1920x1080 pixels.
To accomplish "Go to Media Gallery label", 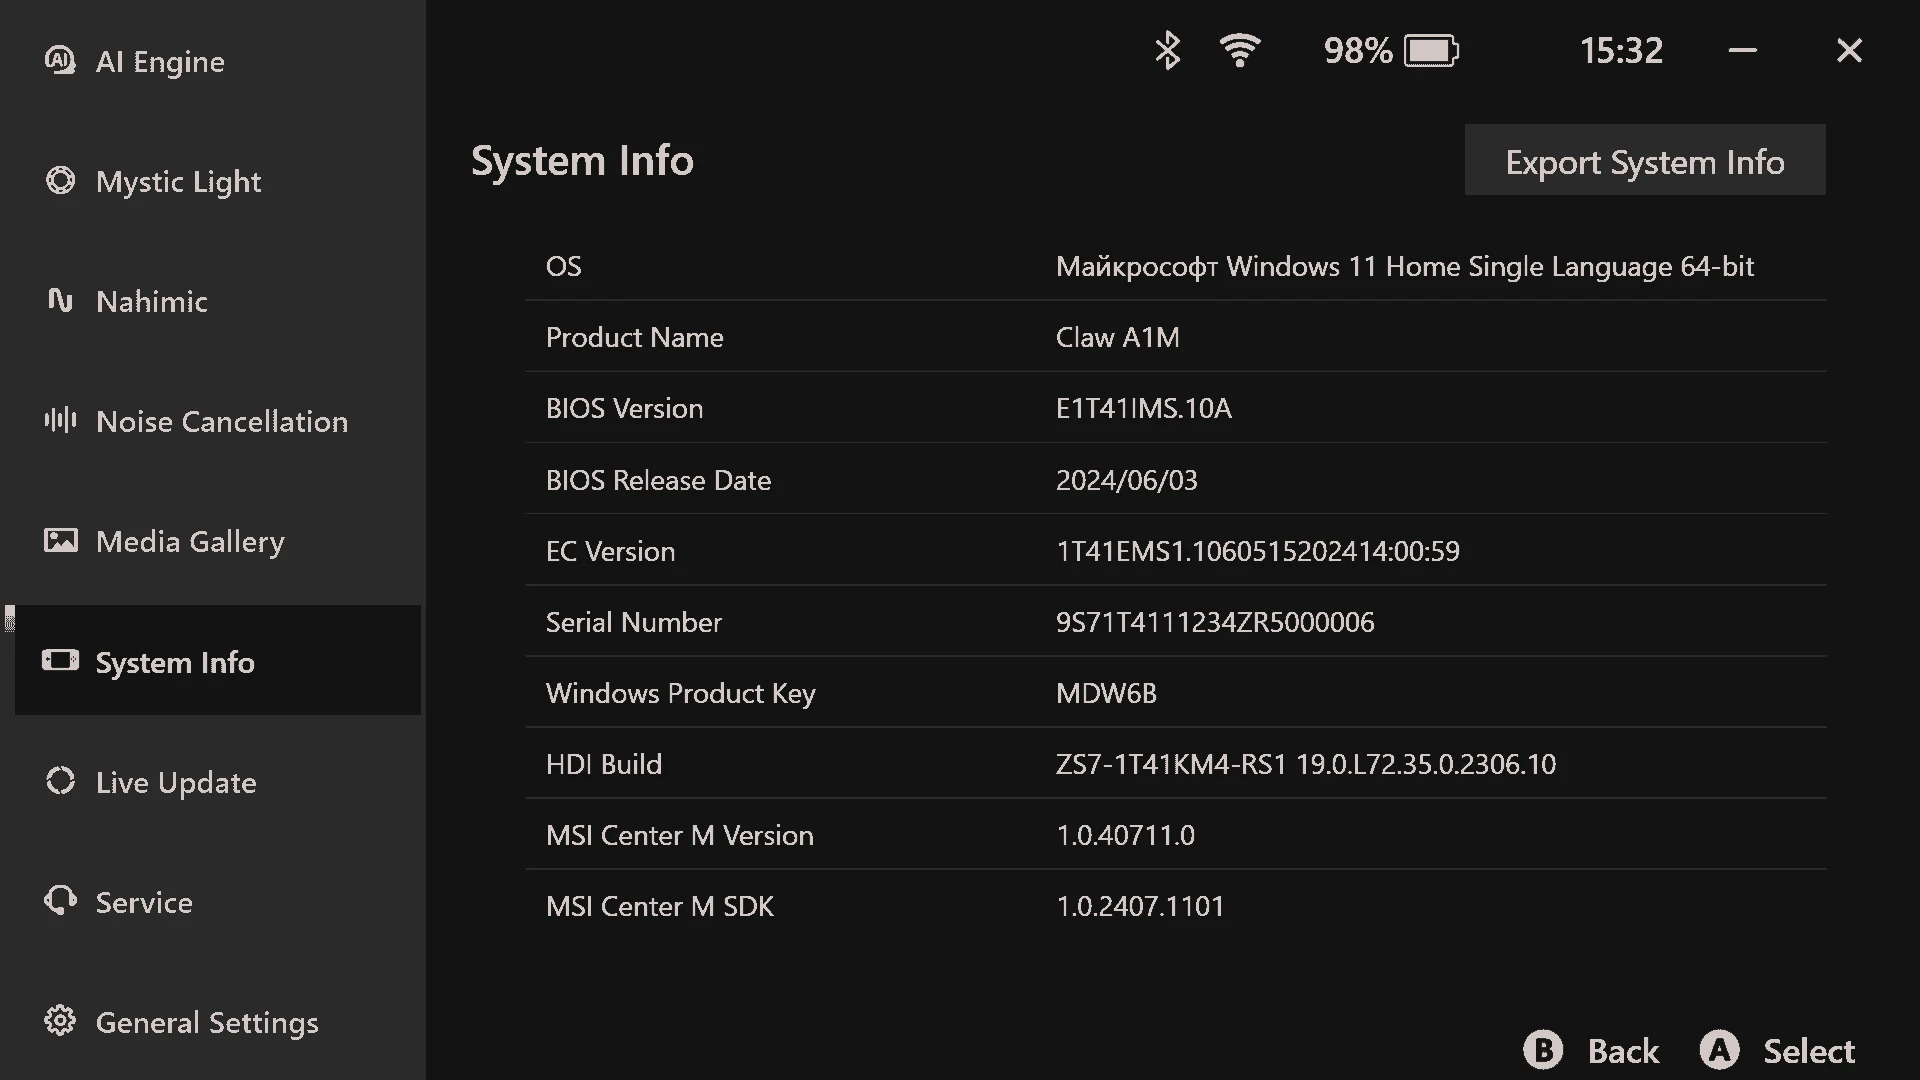I will 190,542.
